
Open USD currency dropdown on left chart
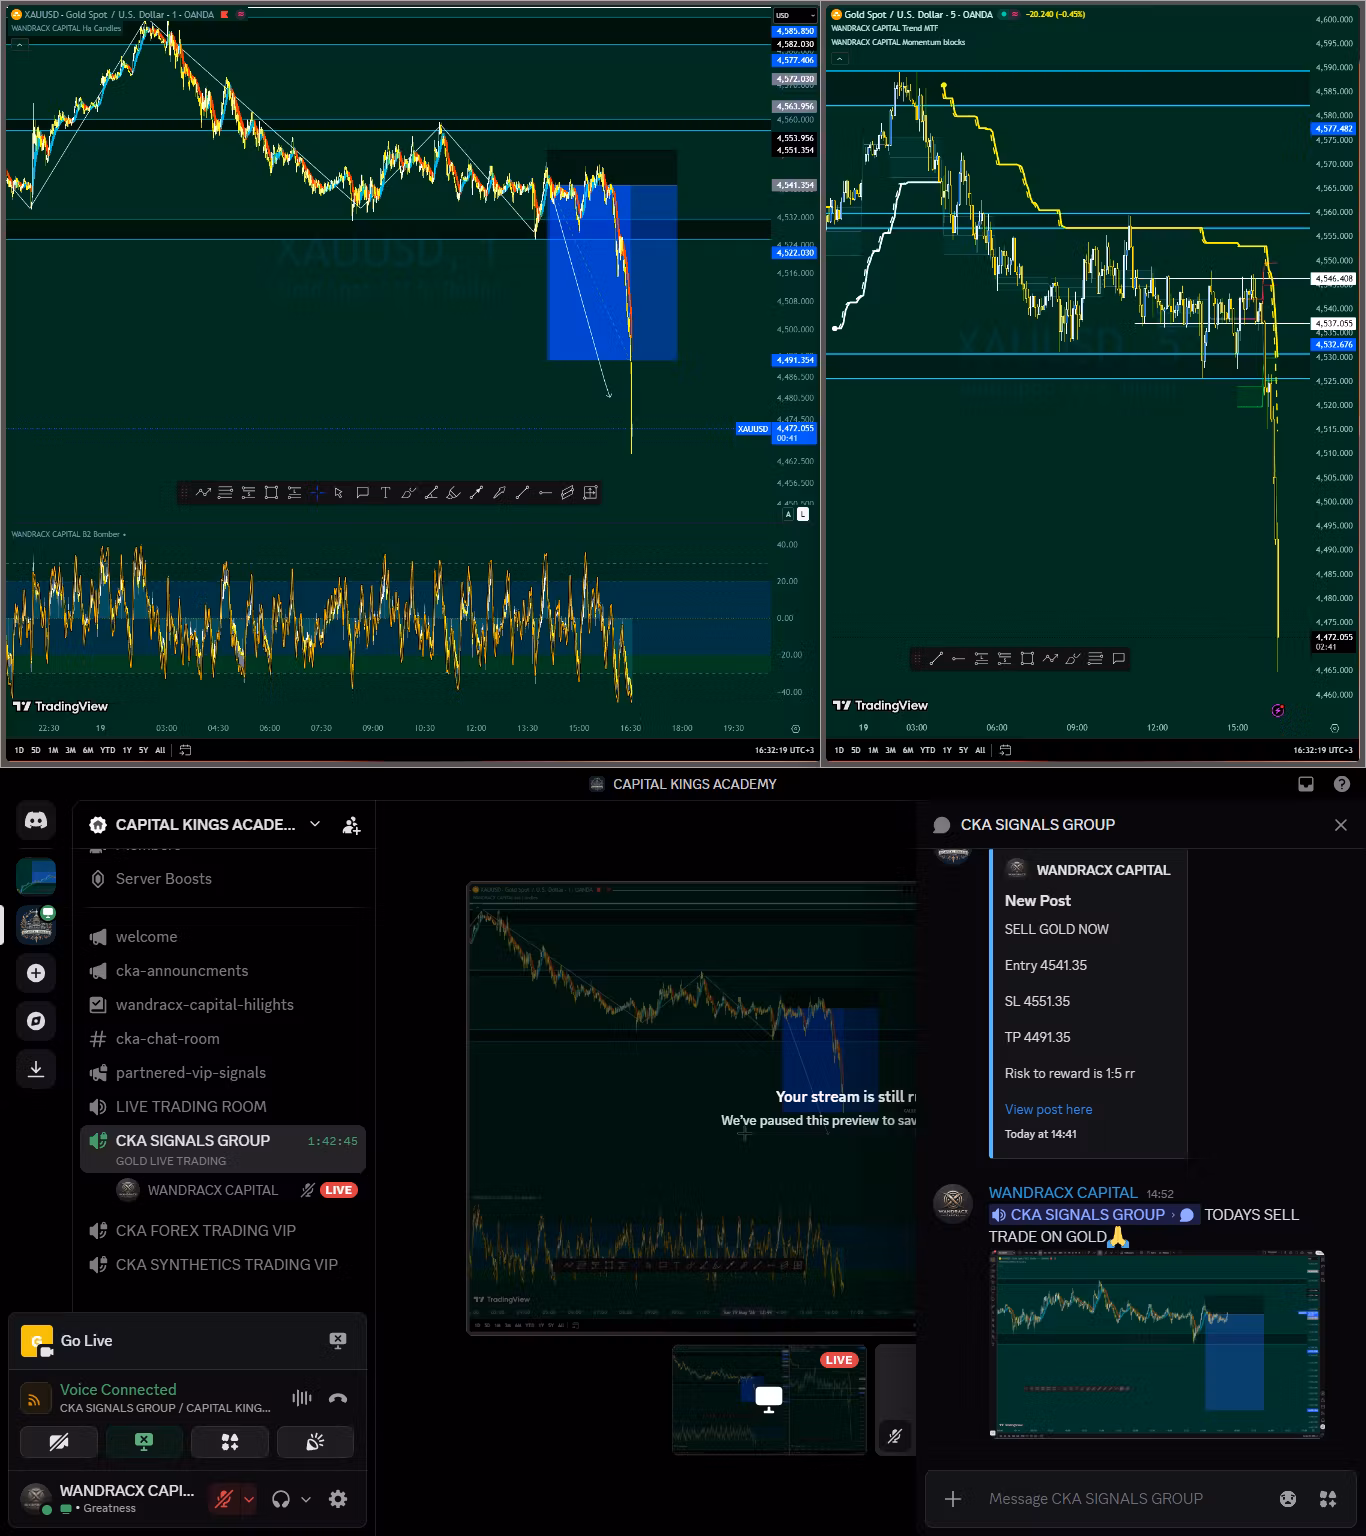[x=796, y=15]
